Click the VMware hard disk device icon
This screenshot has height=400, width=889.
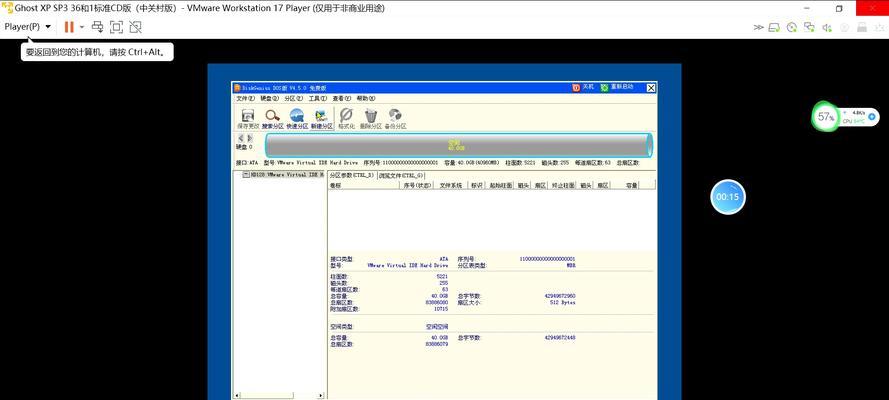(775, 27)
